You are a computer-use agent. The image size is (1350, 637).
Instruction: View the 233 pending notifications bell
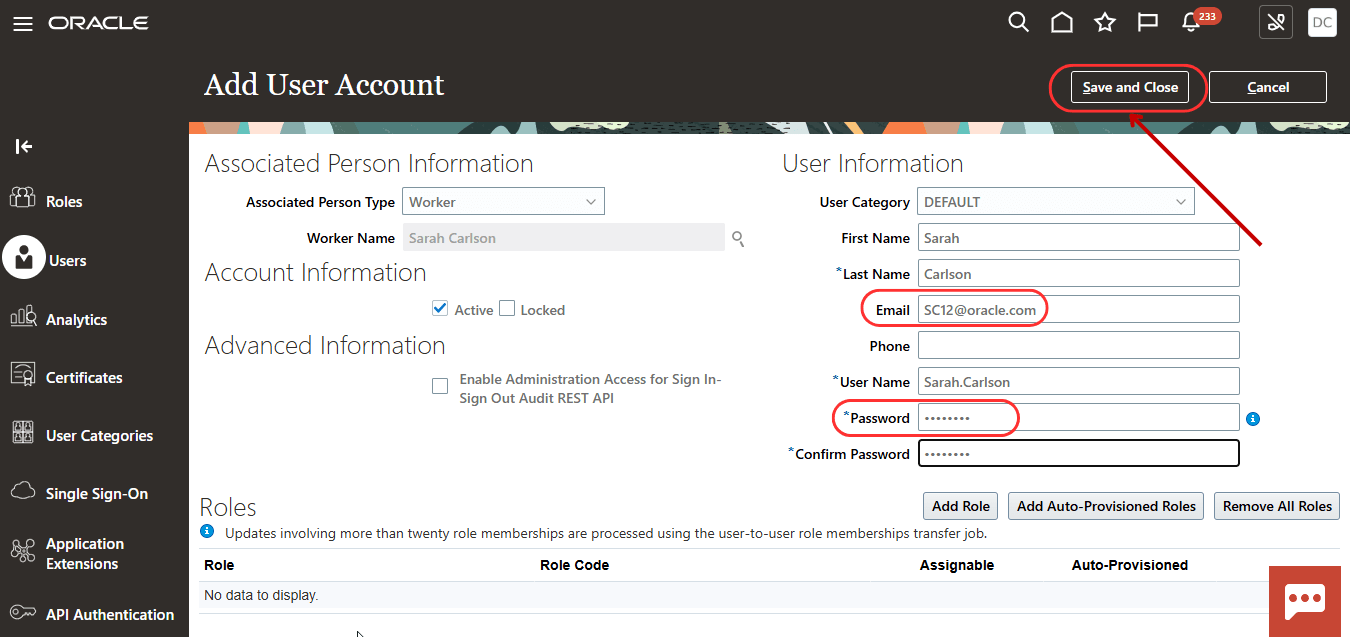click(x=1188, y=22)
